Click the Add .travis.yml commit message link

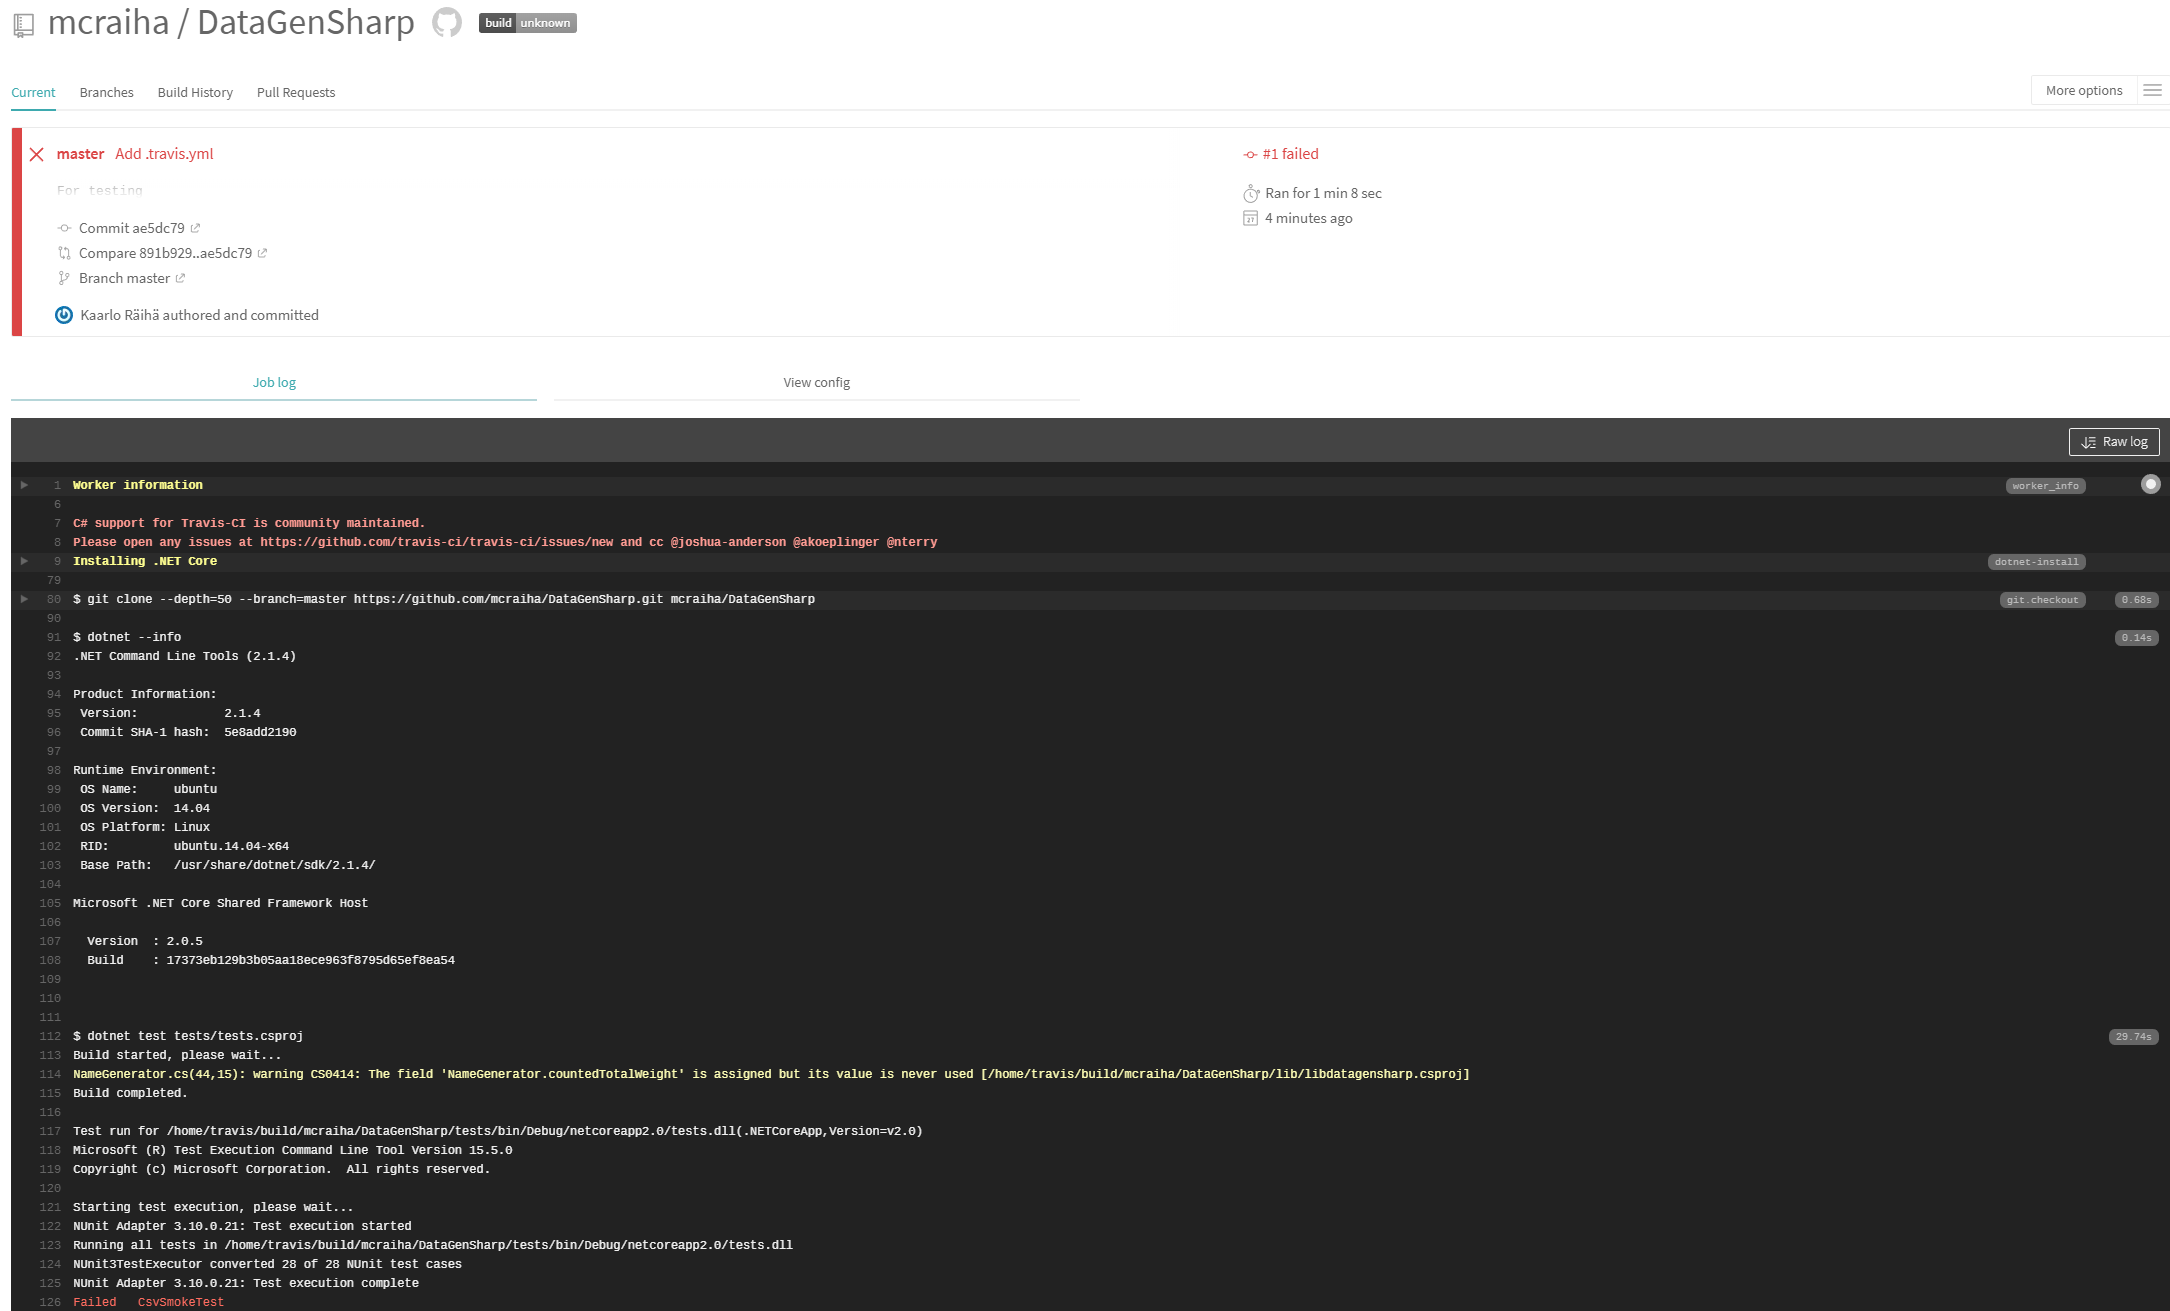pyautogui.click(x=164, y=154)
